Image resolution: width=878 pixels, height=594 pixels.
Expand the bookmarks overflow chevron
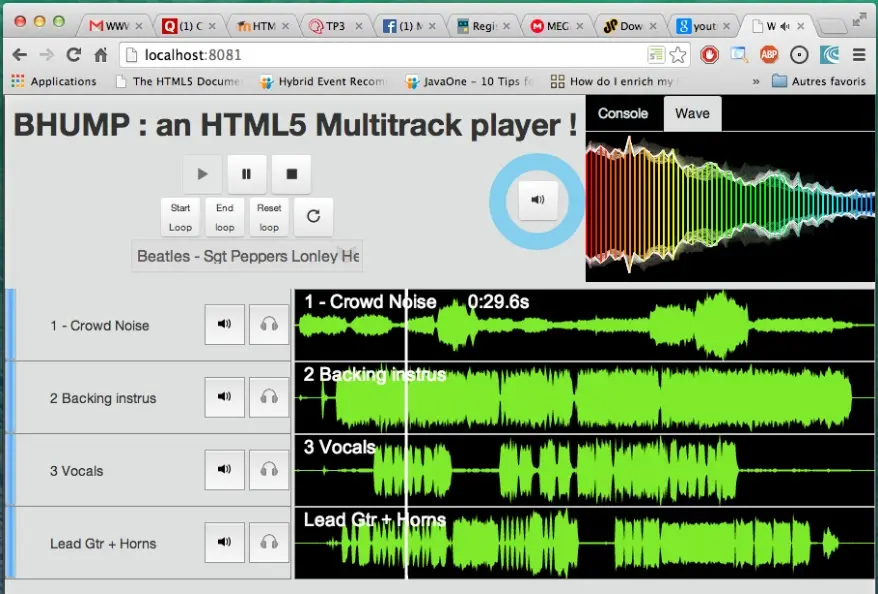(x=756, y=82)
